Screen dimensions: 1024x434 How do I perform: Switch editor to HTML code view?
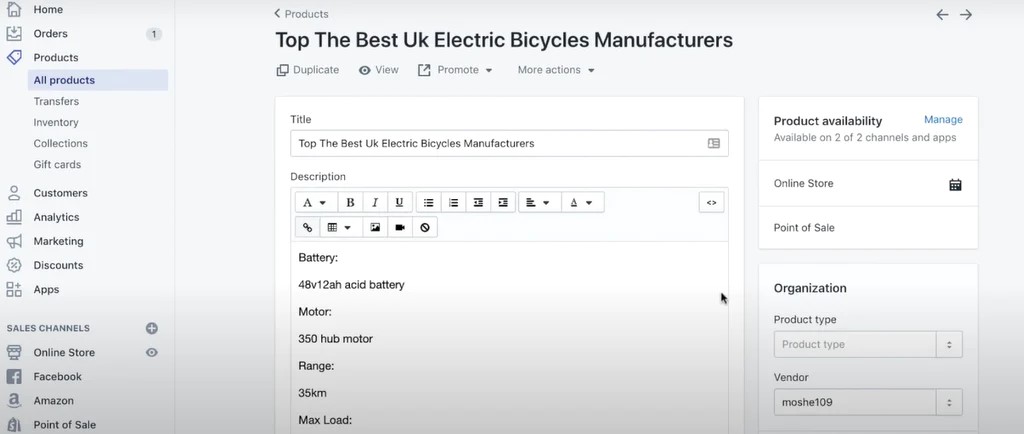pyautogui.click(x=711, y=203)
